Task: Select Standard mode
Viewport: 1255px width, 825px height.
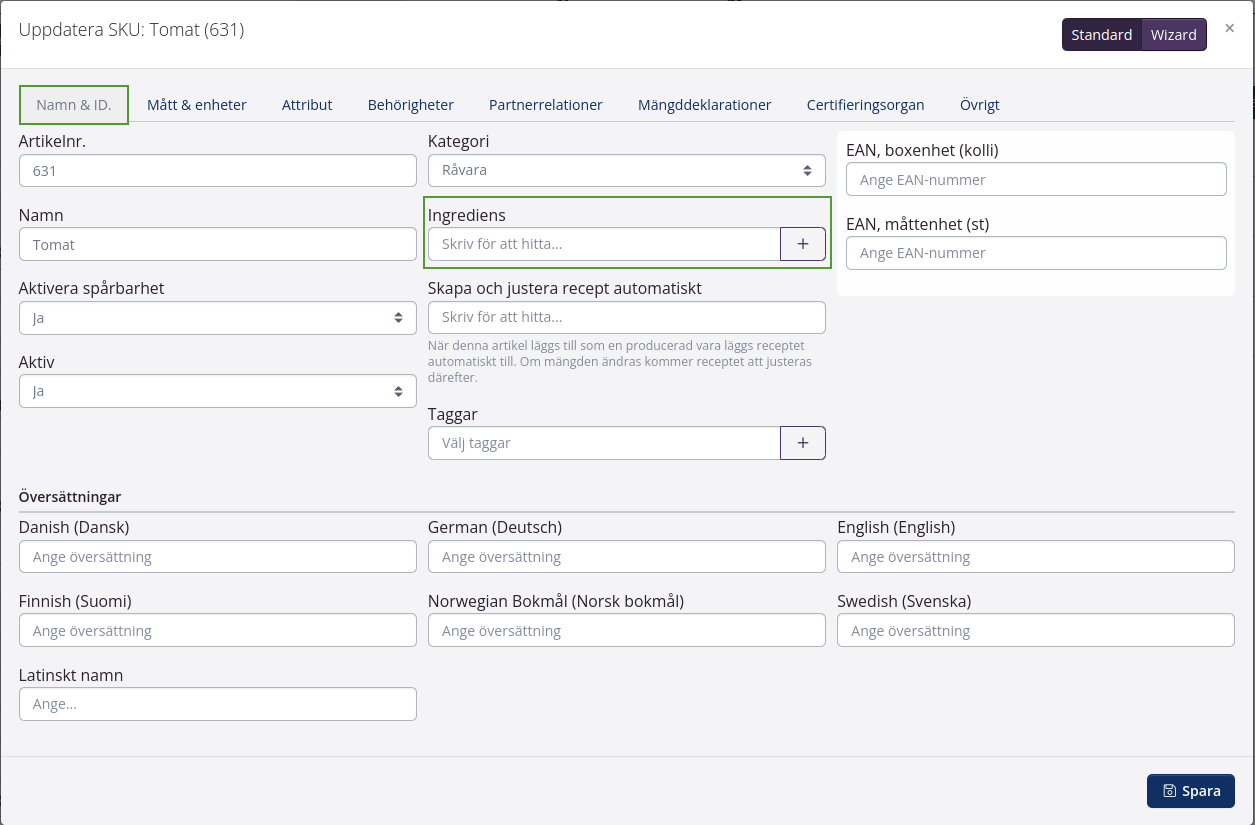Action: (1101, 35)
